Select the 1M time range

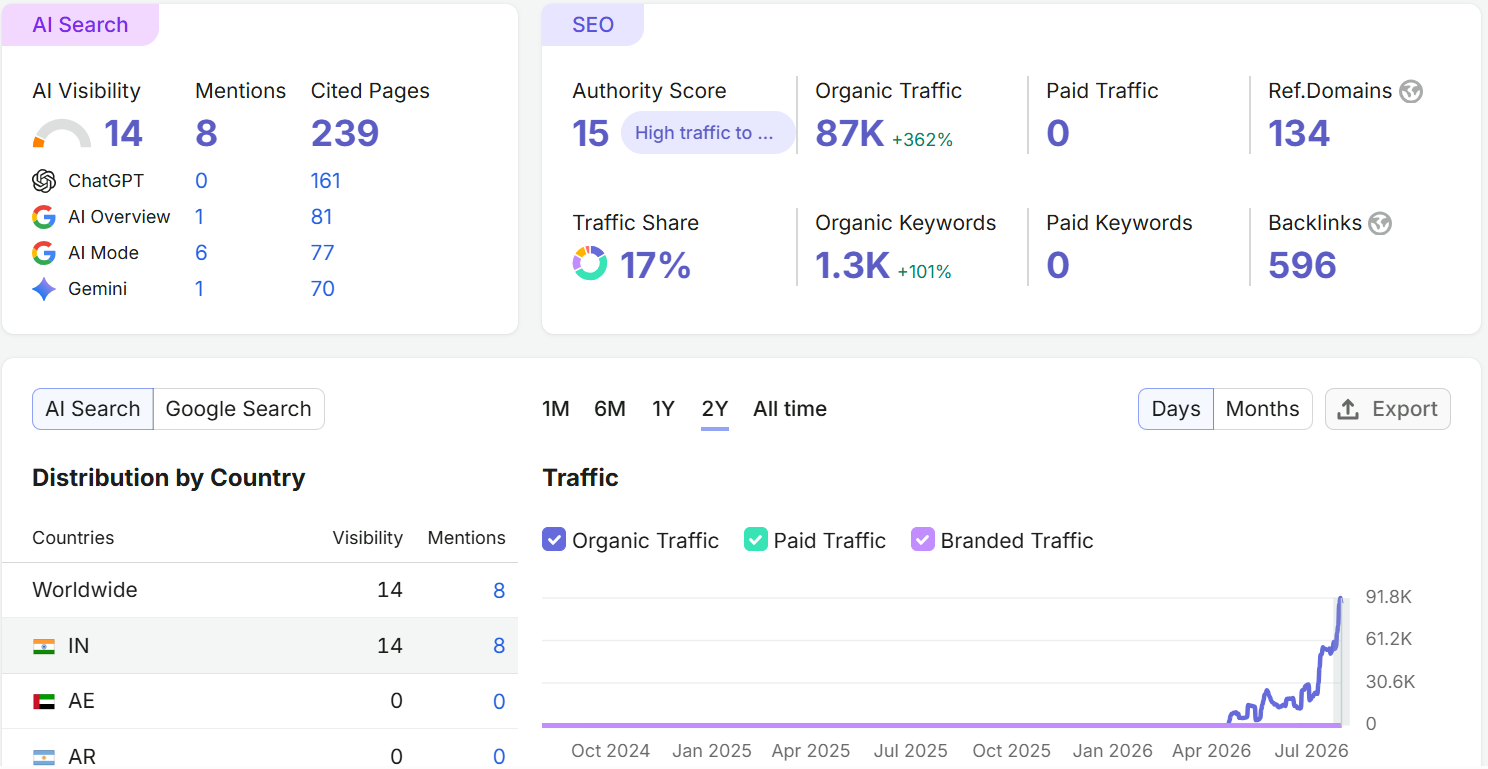[x=556, y=409]
